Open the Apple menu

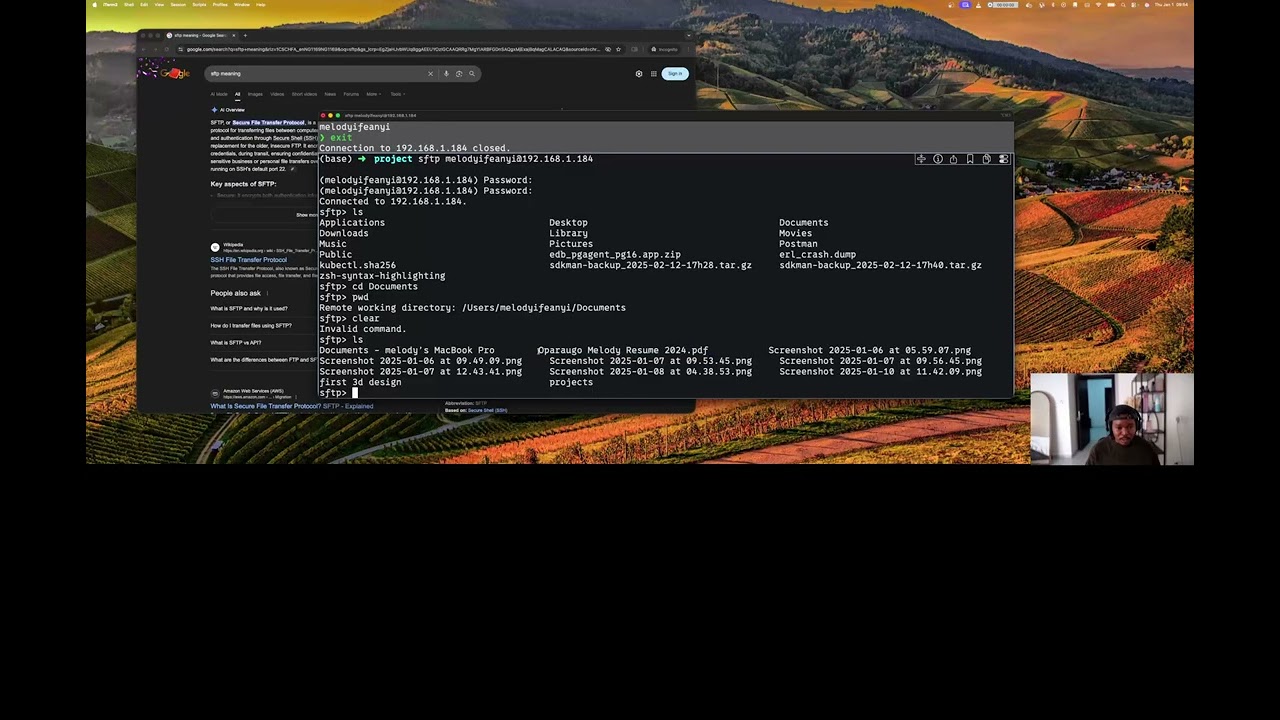[x=95, y=5]
